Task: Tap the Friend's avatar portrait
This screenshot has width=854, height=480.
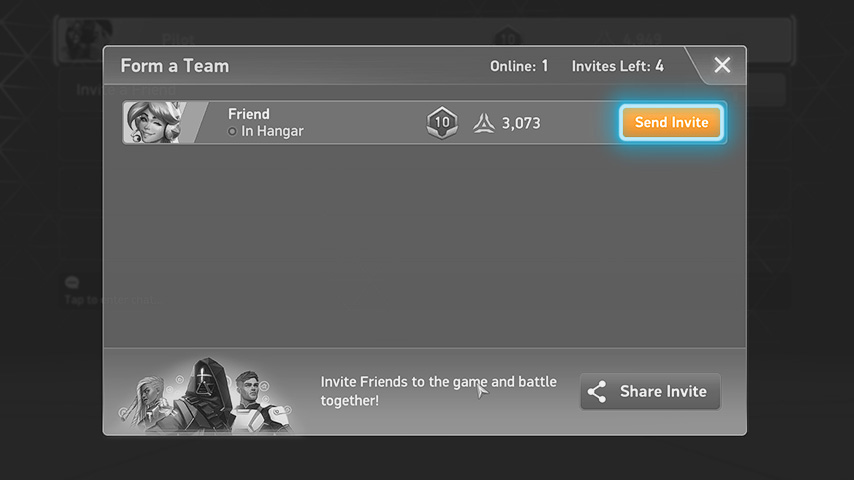Action: click(x=154, y=122)
